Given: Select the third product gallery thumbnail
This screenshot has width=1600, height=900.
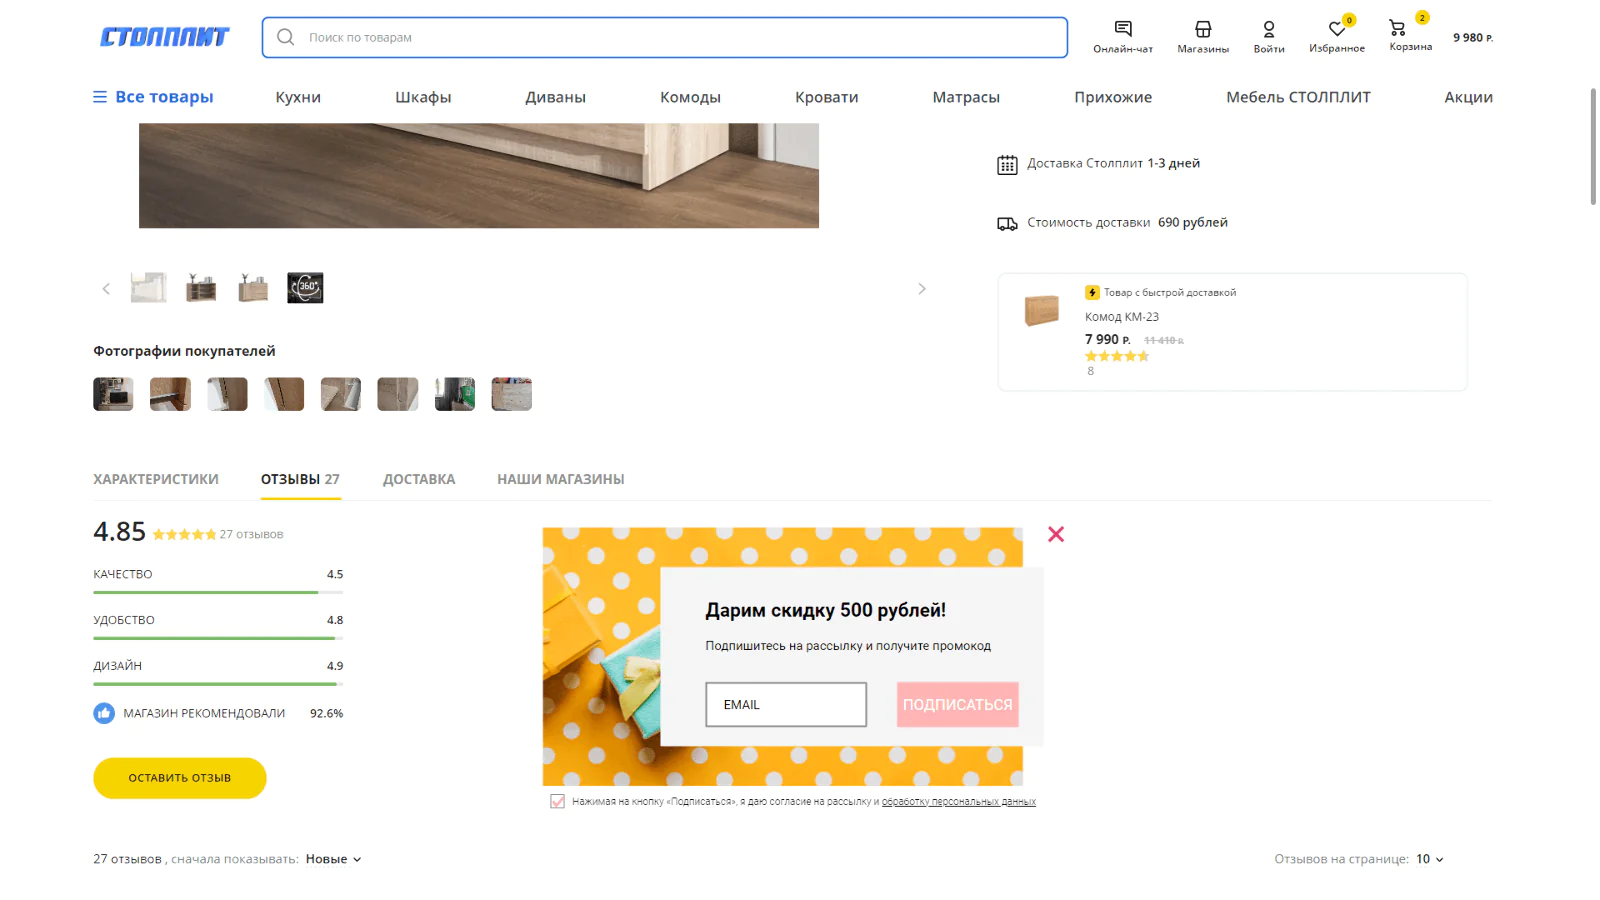Looking at the screenshot, I should [253, 288].
